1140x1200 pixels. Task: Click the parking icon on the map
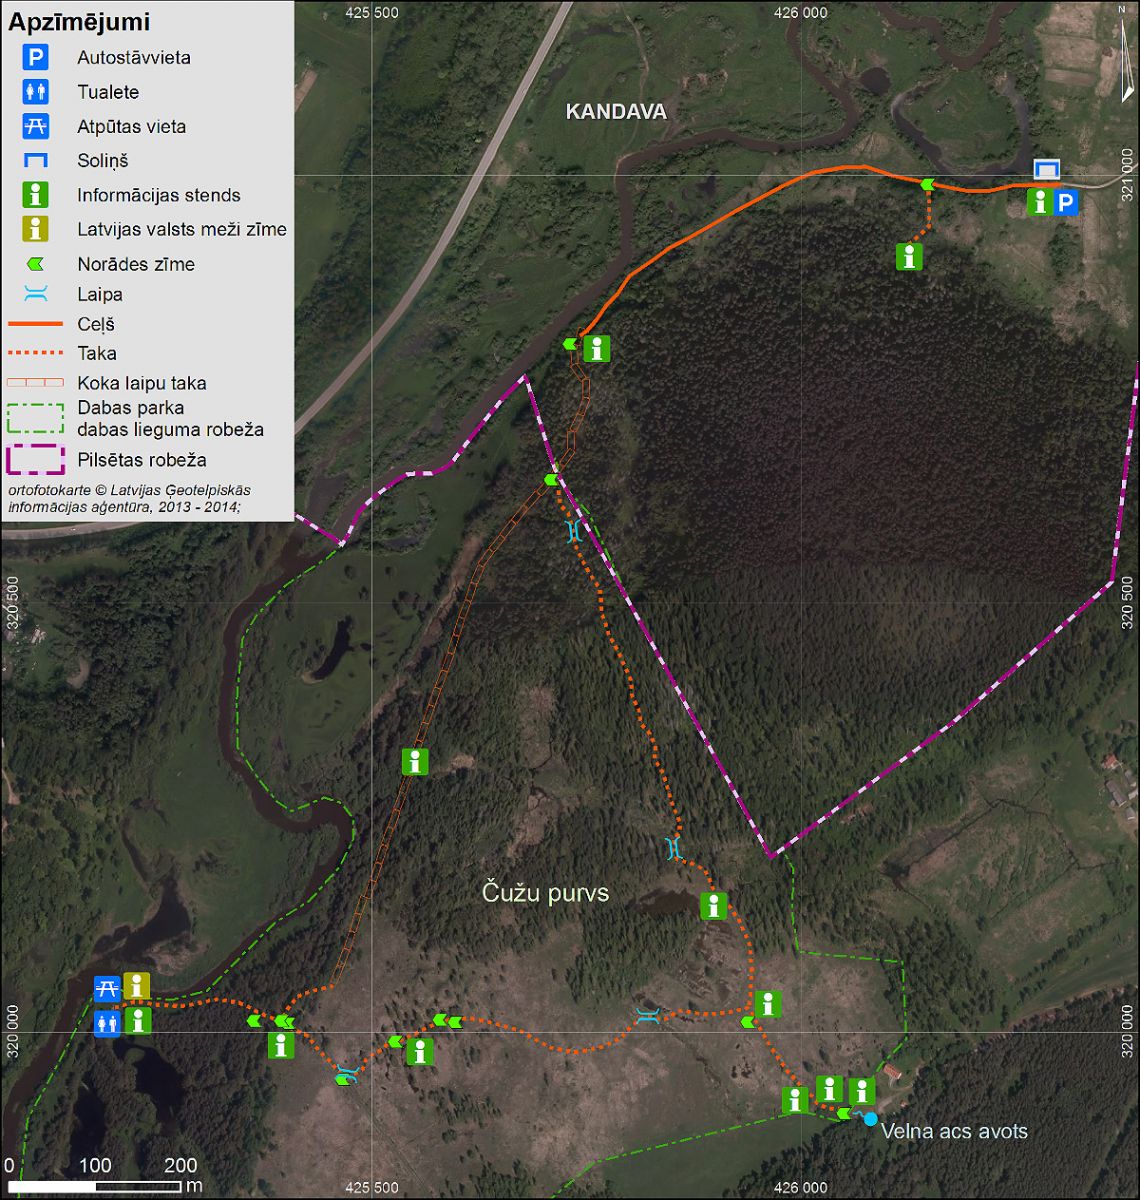(1066, 203)
